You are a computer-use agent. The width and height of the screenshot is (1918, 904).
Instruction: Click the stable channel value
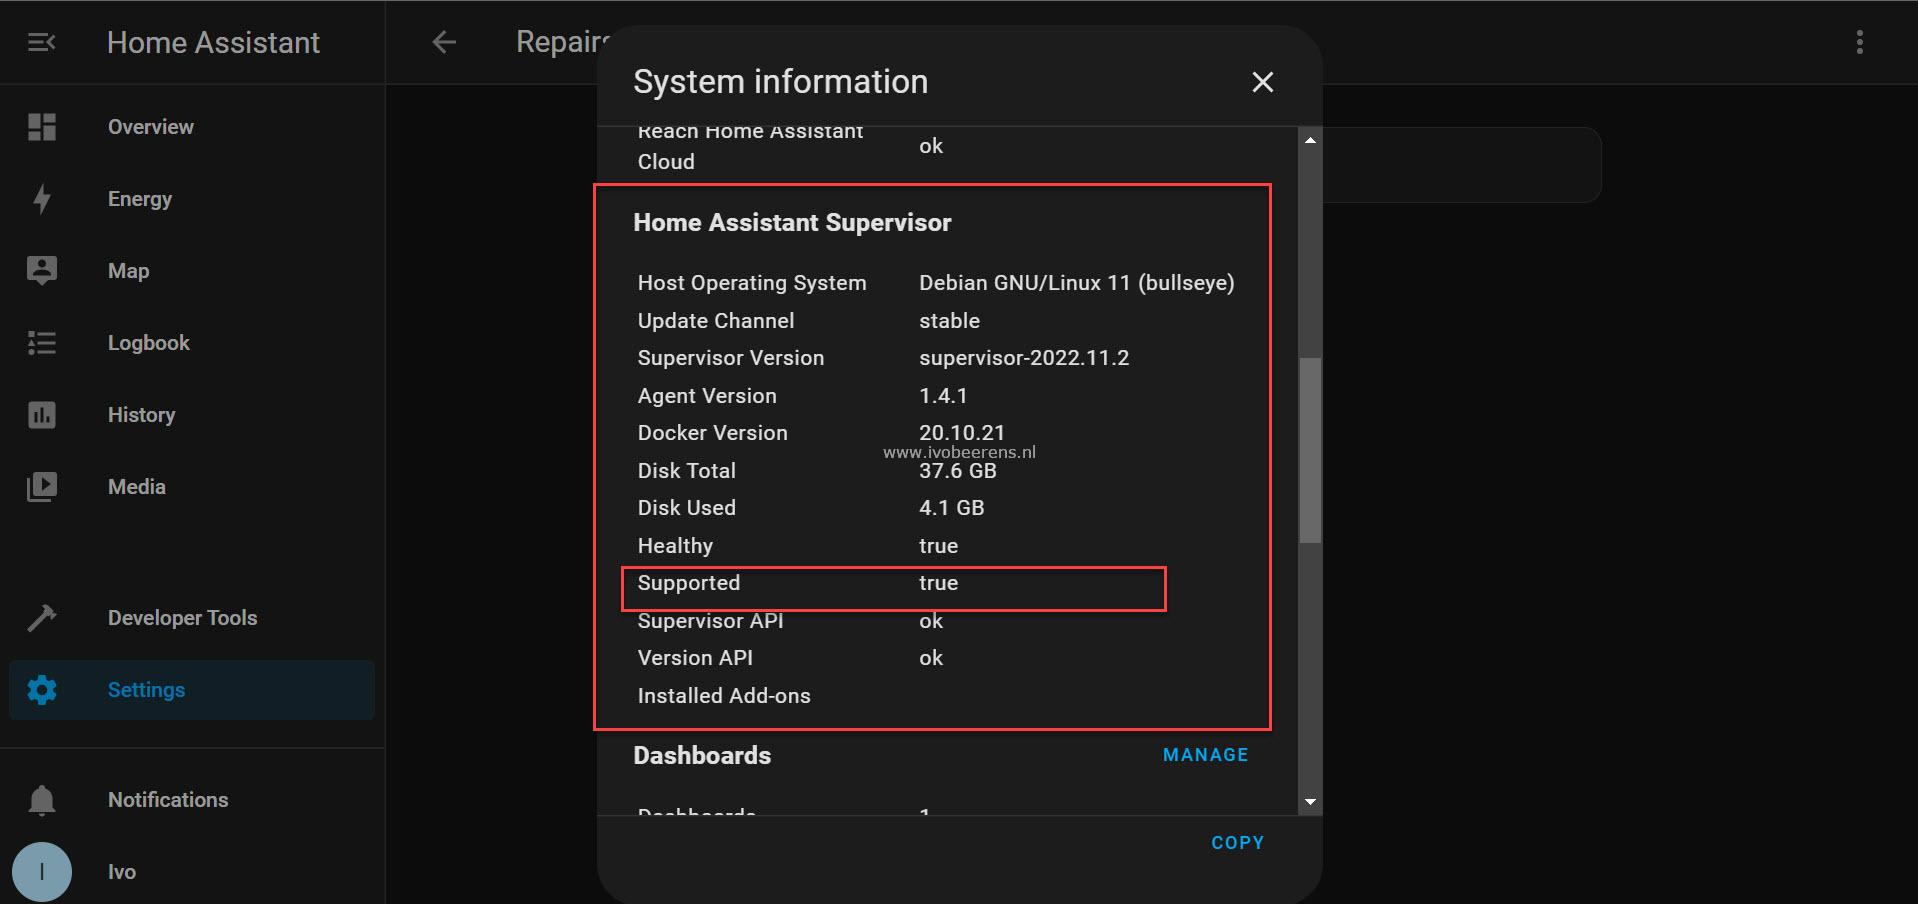pos(949,321)
